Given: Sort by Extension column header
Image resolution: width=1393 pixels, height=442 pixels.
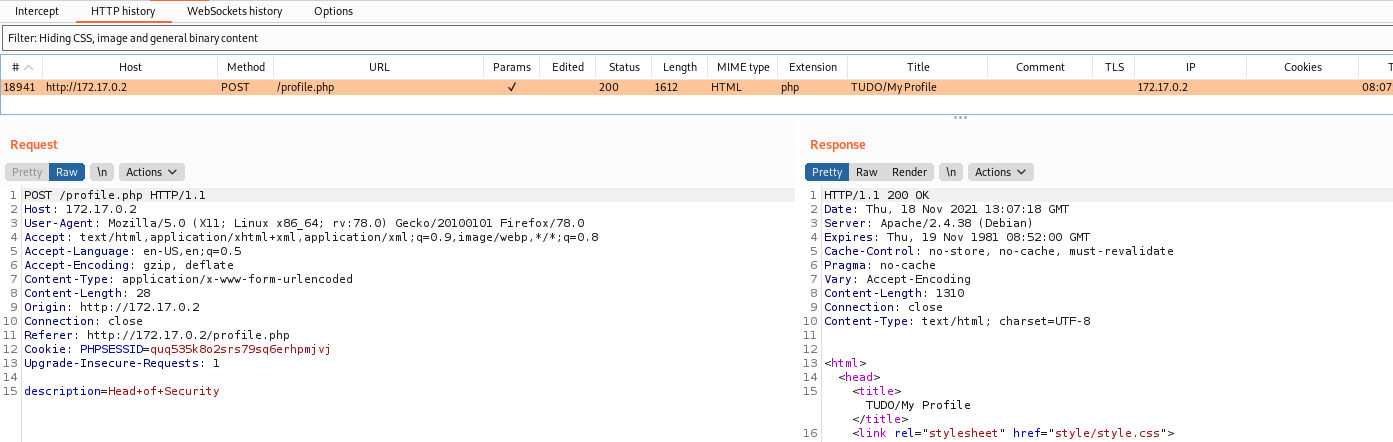Looking at the screenshot, I should (813, 67).
